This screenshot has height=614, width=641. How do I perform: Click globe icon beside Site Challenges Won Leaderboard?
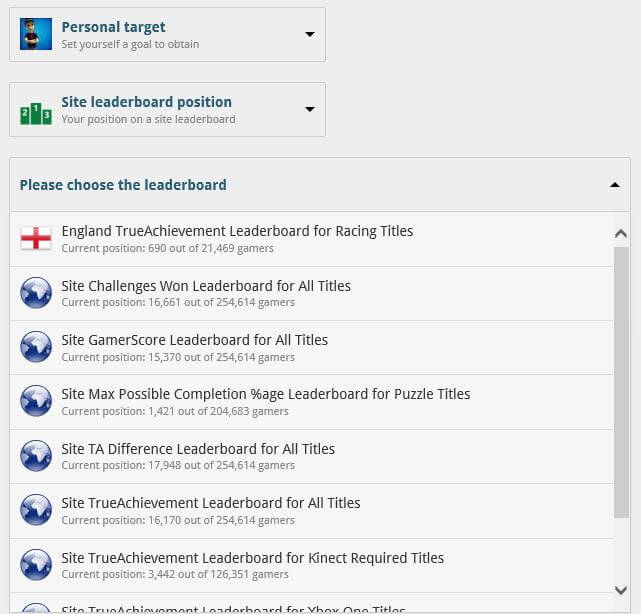pos(36,293)
